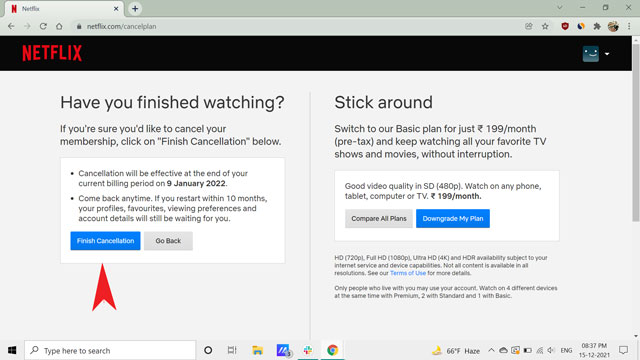Share this page icon in address bar

529,26
